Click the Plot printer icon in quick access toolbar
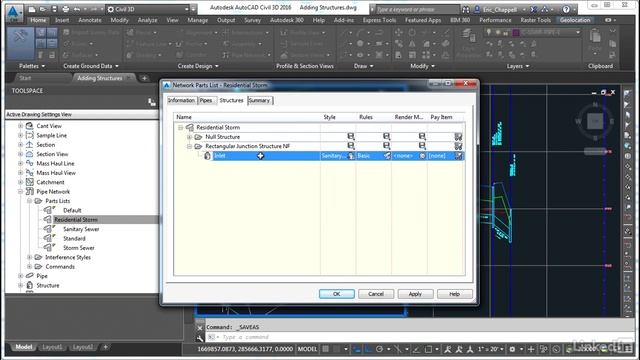The width and height of the screenshot is (640, 360). pyautogui.click(x=65, y=9)
